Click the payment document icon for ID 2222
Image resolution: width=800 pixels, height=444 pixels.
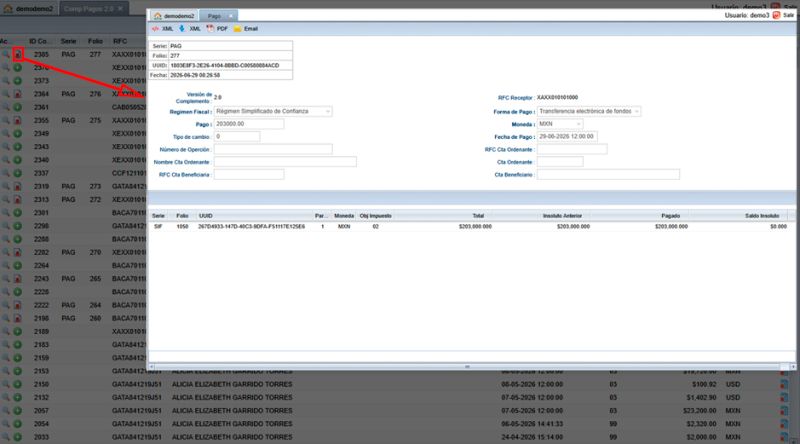tap(18, 305)
